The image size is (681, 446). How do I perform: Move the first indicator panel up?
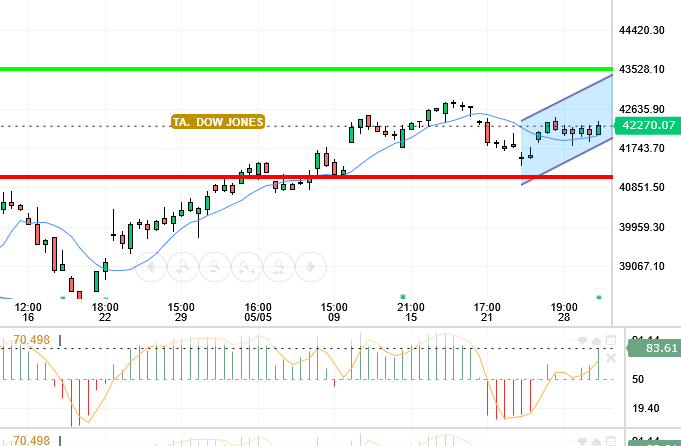[x=596, y=341]
